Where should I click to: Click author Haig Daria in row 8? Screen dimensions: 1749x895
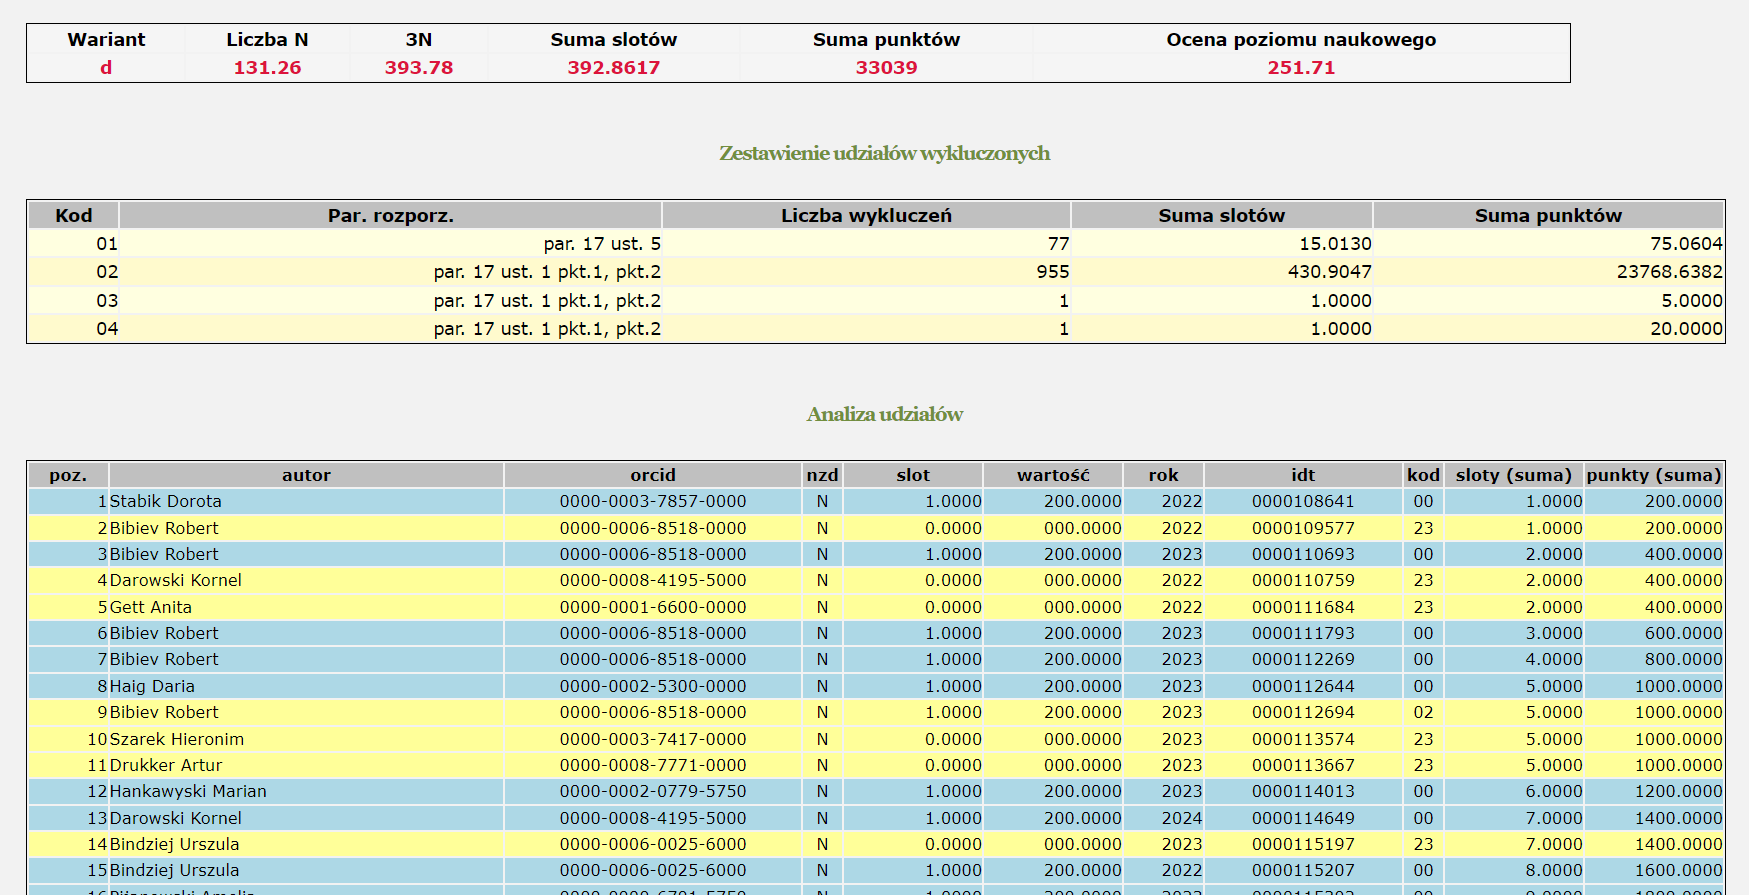[152, 686]
